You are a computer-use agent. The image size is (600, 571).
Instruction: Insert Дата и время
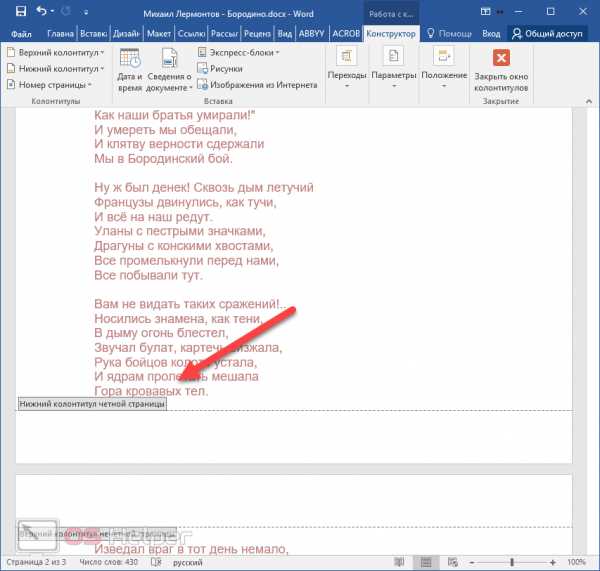point(130,70)
